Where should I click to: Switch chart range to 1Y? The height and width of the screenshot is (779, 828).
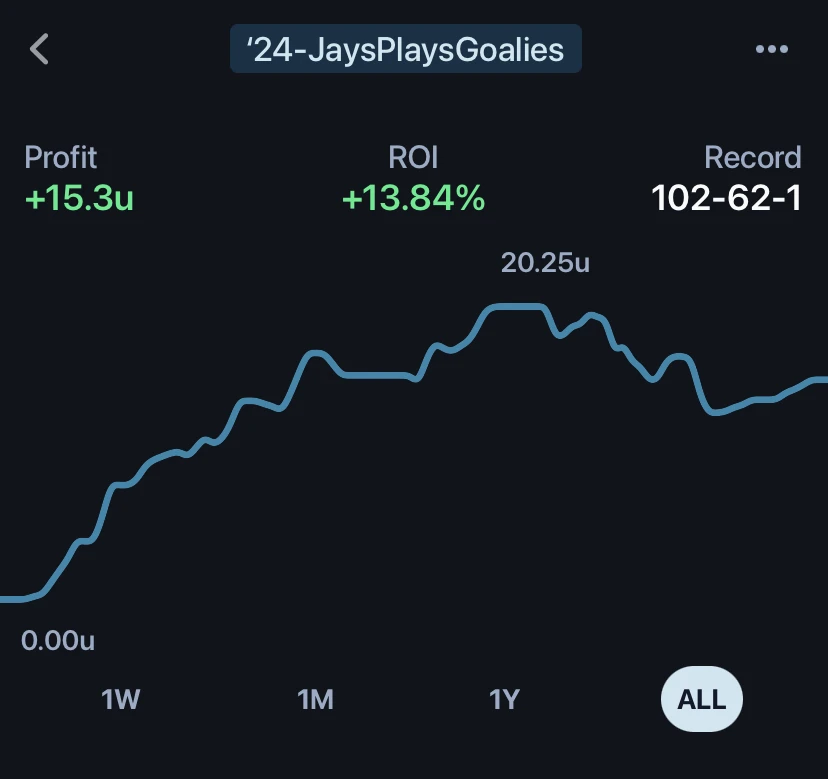[504, 699]
